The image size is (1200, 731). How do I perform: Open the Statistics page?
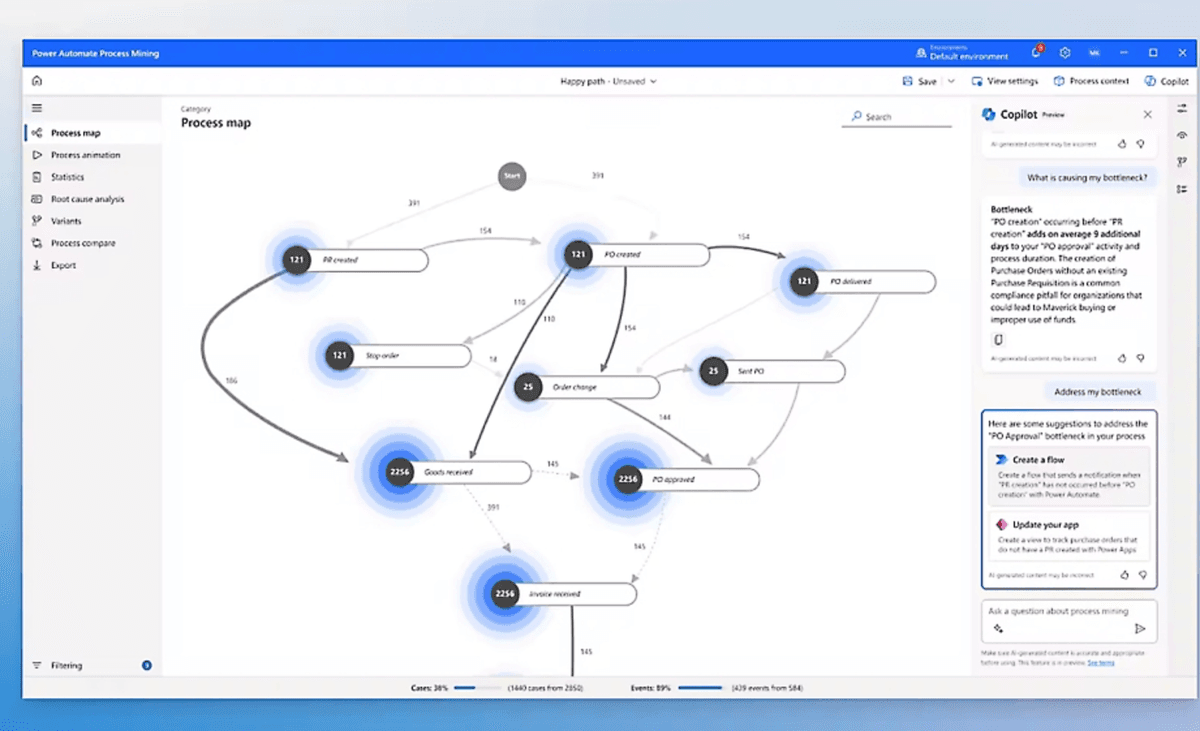click(66, 176)
